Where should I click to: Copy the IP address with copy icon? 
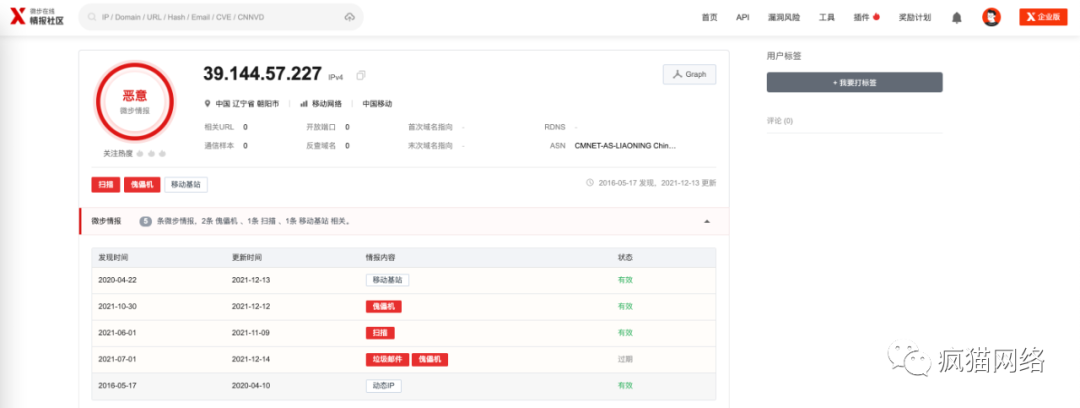click(x=361, y=75)
